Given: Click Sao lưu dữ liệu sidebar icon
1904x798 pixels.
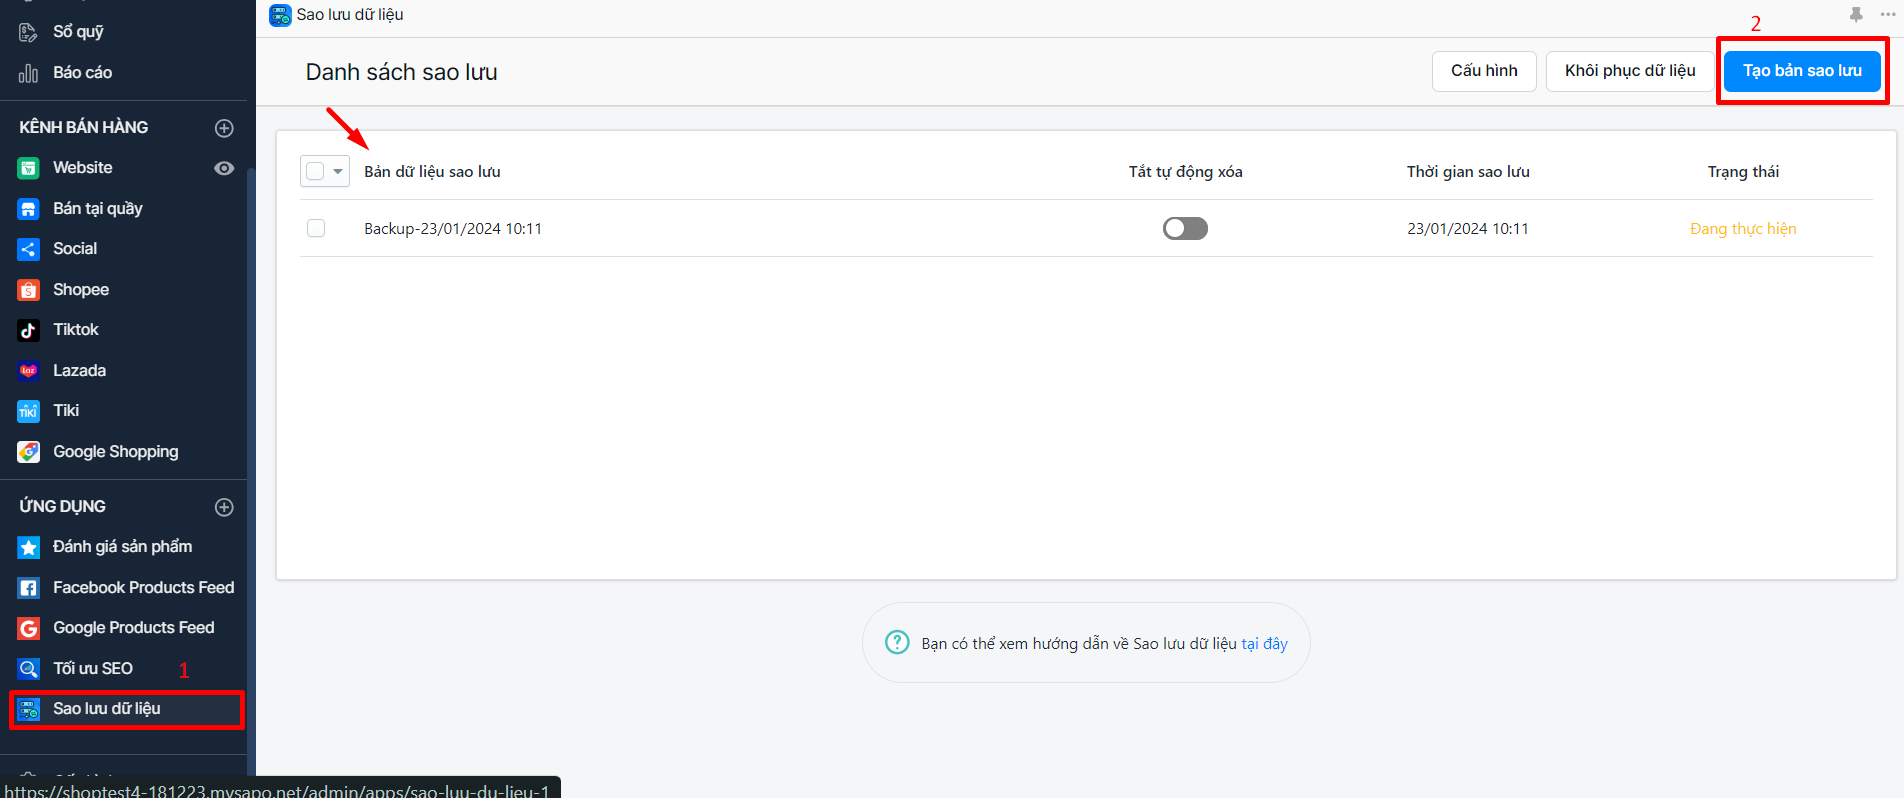Looking at the screenshot, I should [28, 709].
